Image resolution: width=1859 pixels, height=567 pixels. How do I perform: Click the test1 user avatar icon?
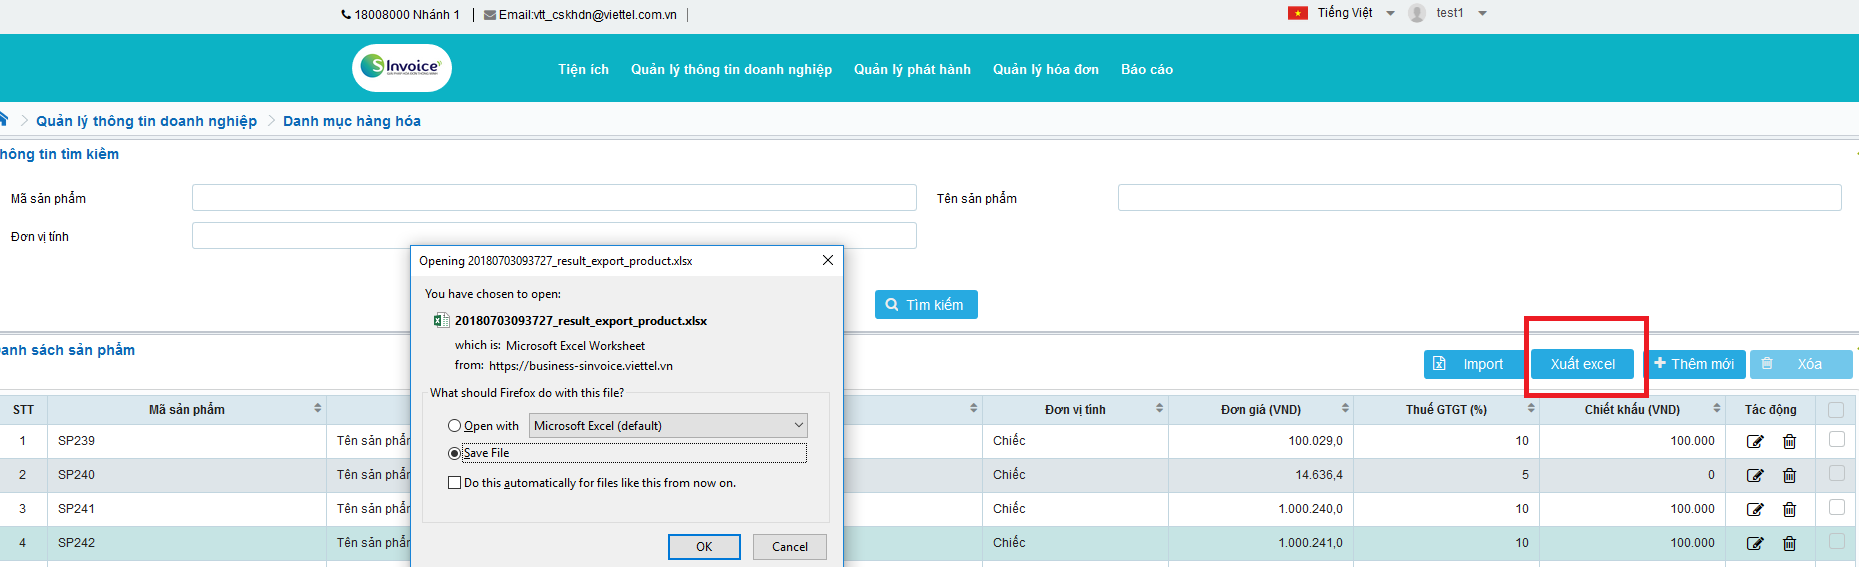[1416, 13]
